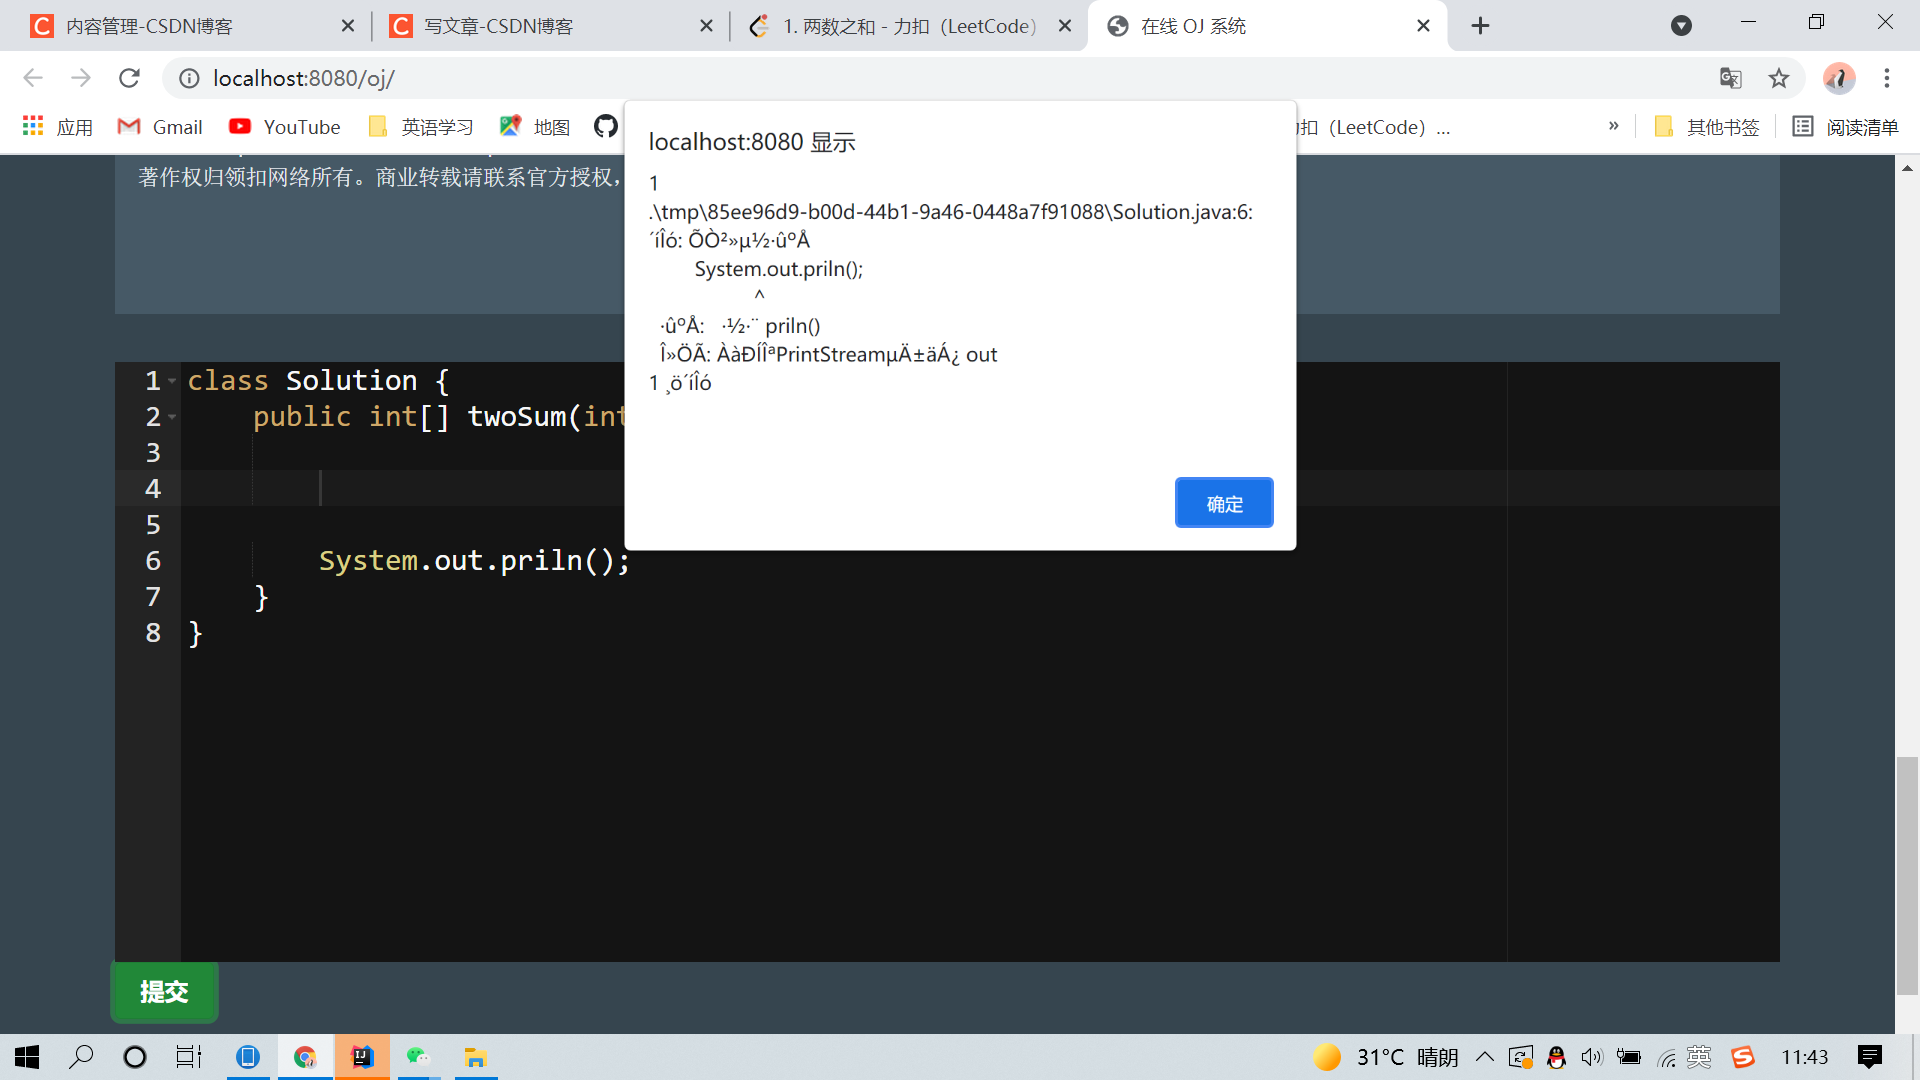Screen dimensions: 1920x1080
Task: Bookmark this page with star icon
Action: (x=1778, y=78)
